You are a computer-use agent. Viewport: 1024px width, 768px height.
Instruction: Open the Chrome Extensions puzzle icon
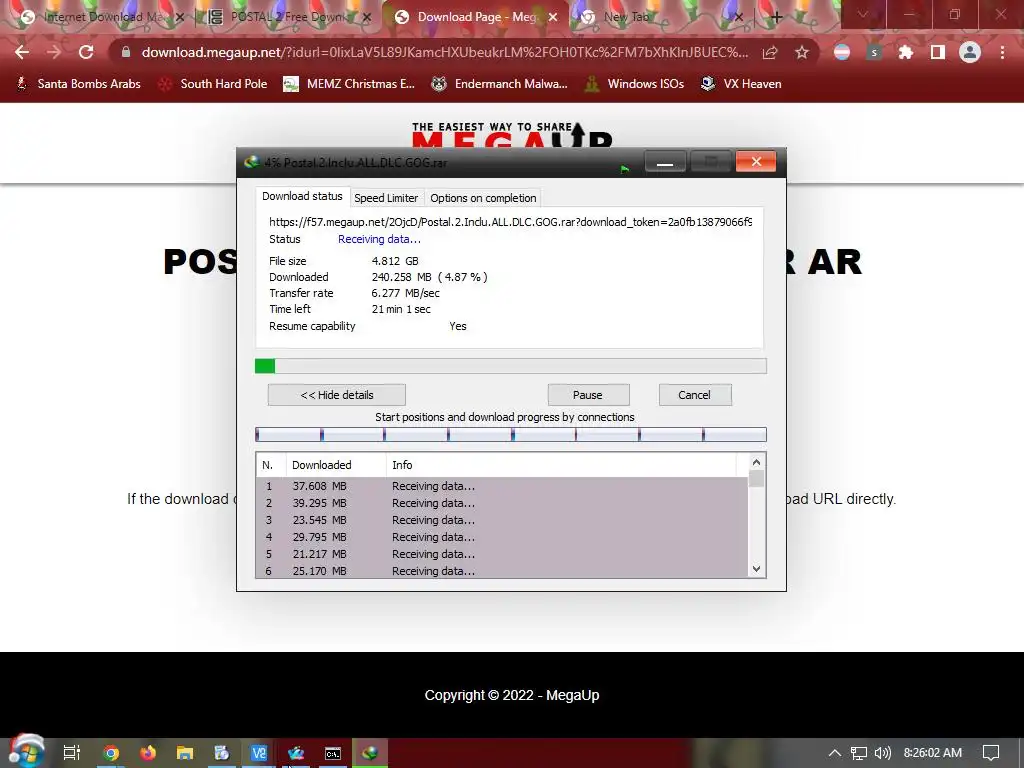coord(905,52)
